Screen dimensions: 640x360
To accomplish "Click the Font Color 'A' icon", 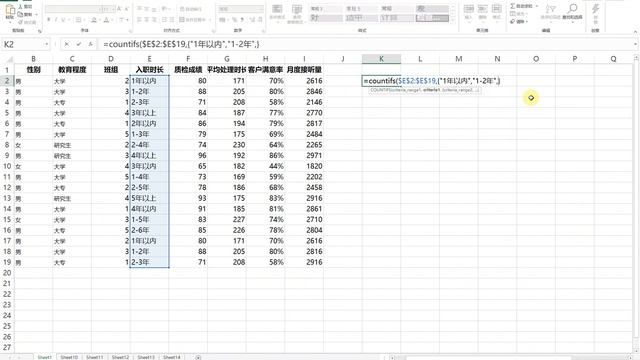I will coord(107,20).
